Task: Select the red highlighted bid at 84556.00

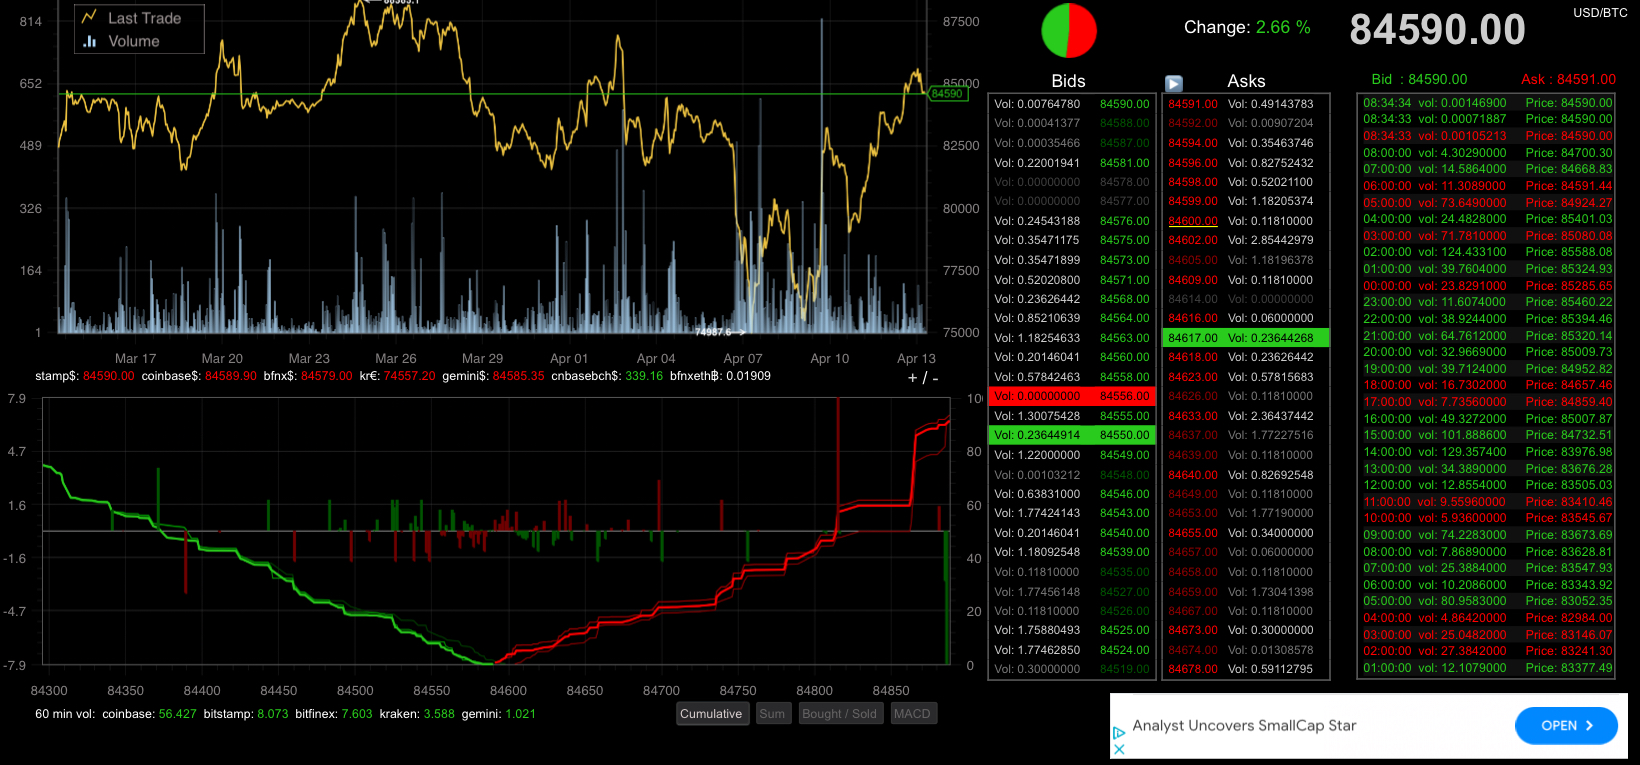Action: [x=1072, y=396]
